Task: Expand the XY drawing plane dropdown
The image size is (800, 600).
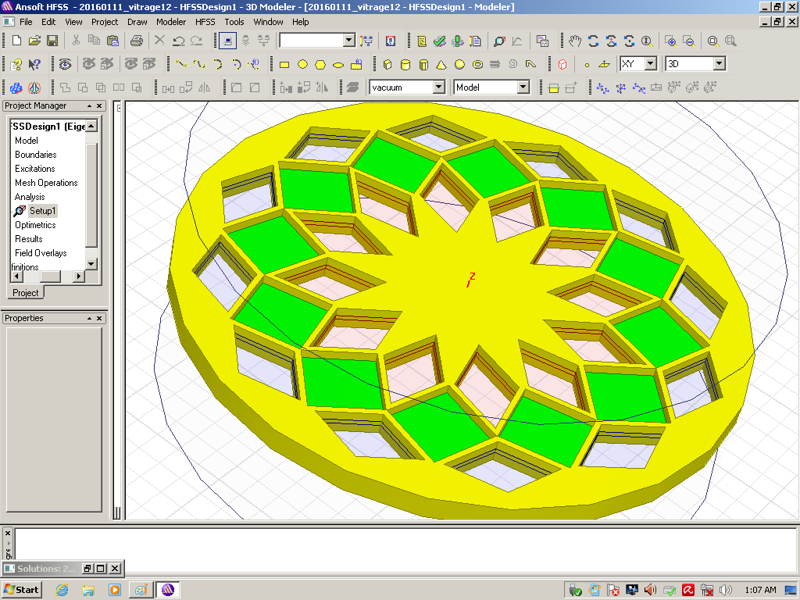Action: pyautogui.click(x=650, y=64)
